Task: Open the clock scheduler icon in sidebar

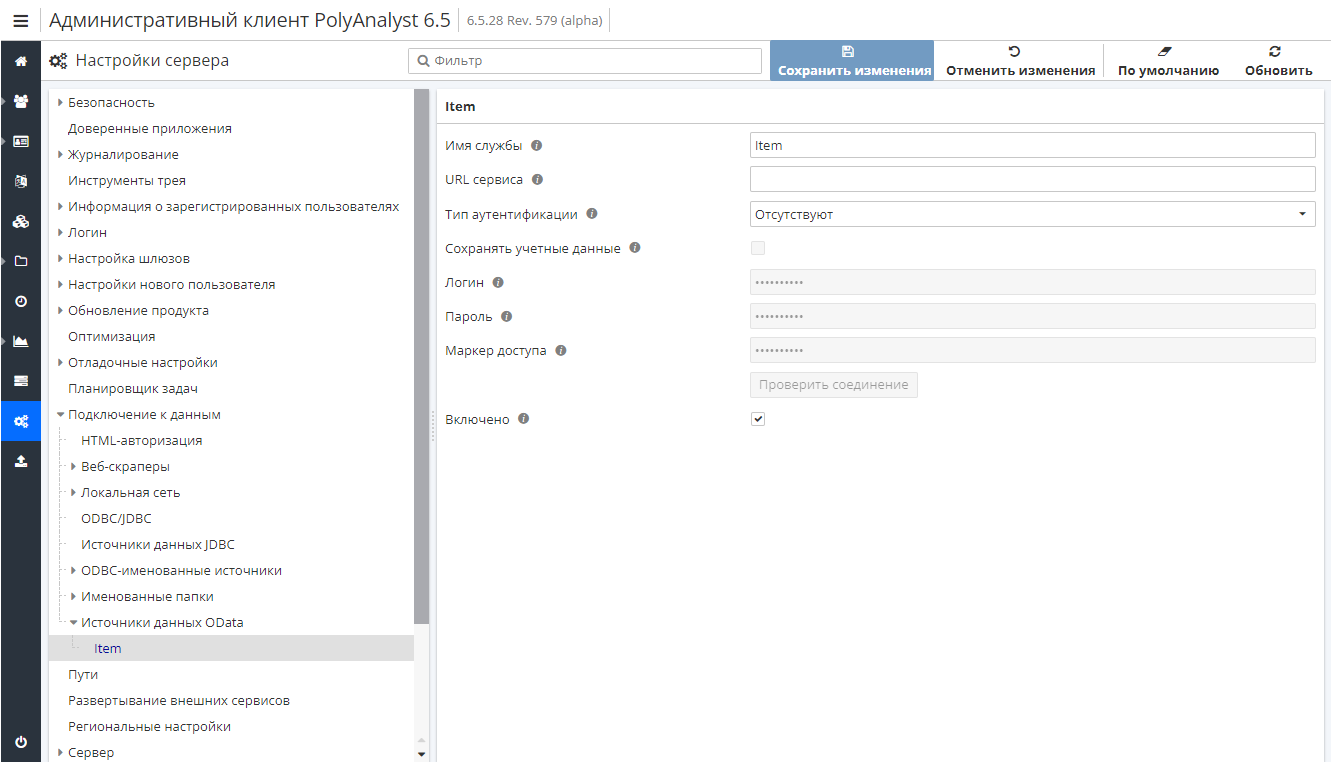Action: 21,301
